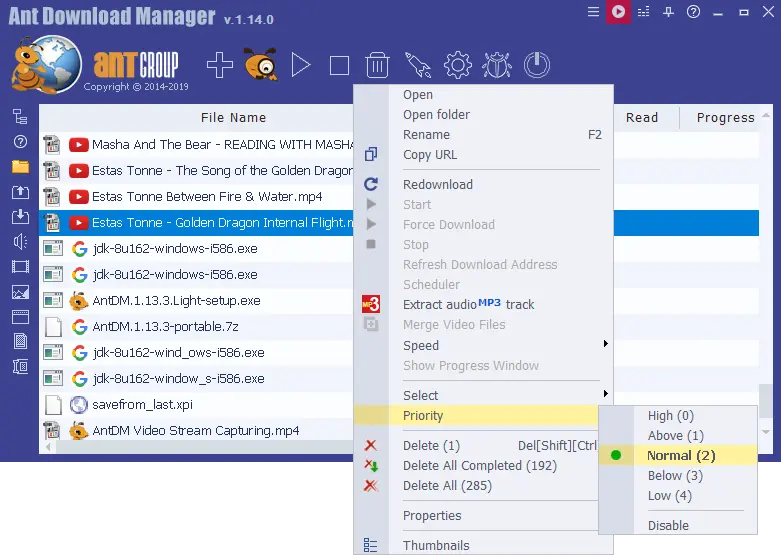Click the stop square toolbar icon

coord(339,65)
